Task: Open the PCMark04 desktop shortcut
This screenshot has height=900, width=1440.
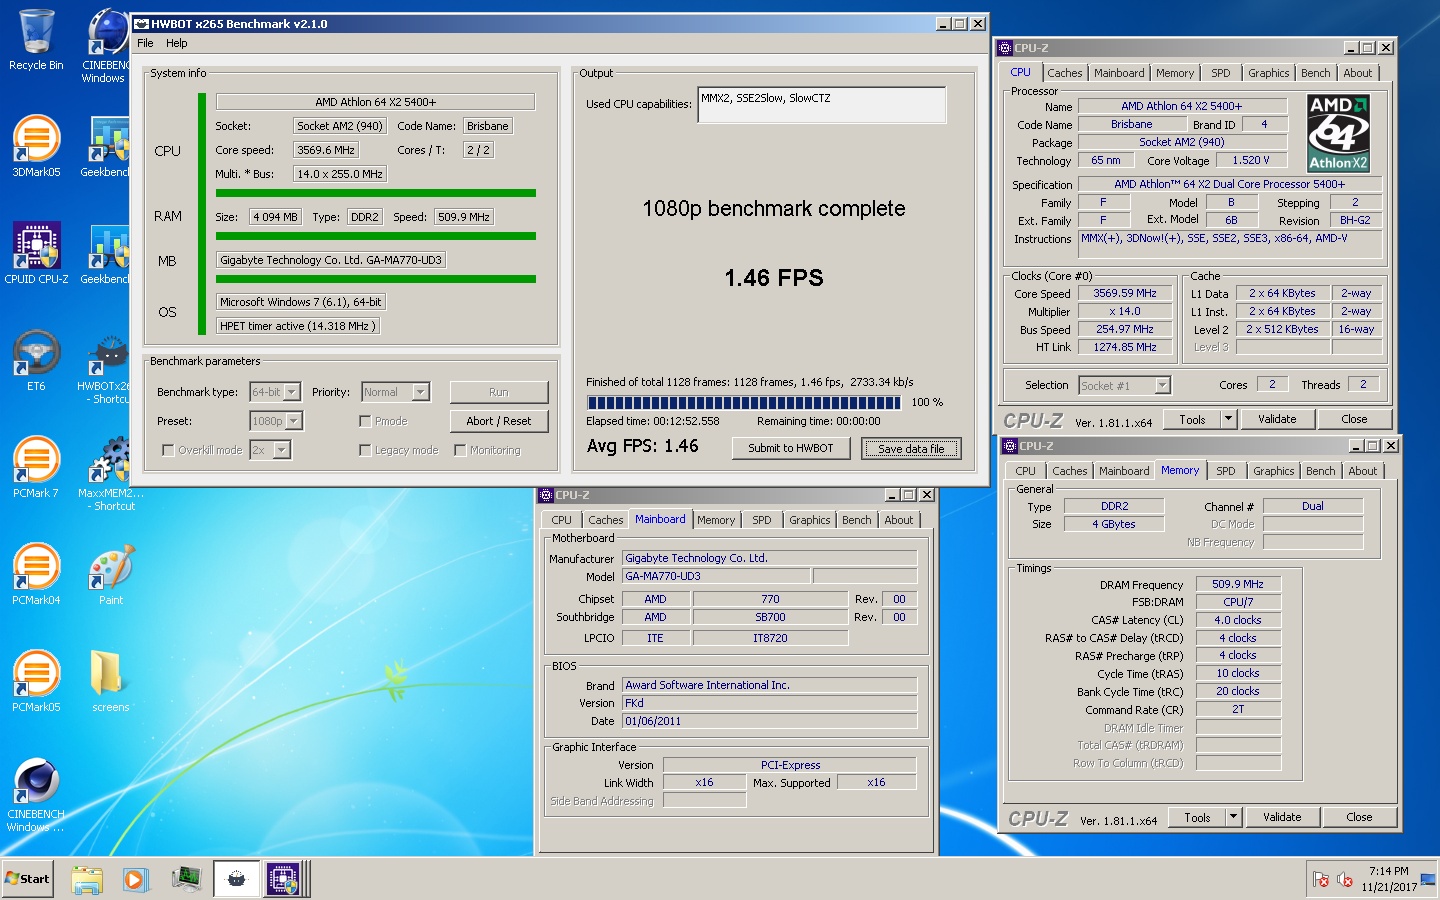Action: (x=36, y=574)
